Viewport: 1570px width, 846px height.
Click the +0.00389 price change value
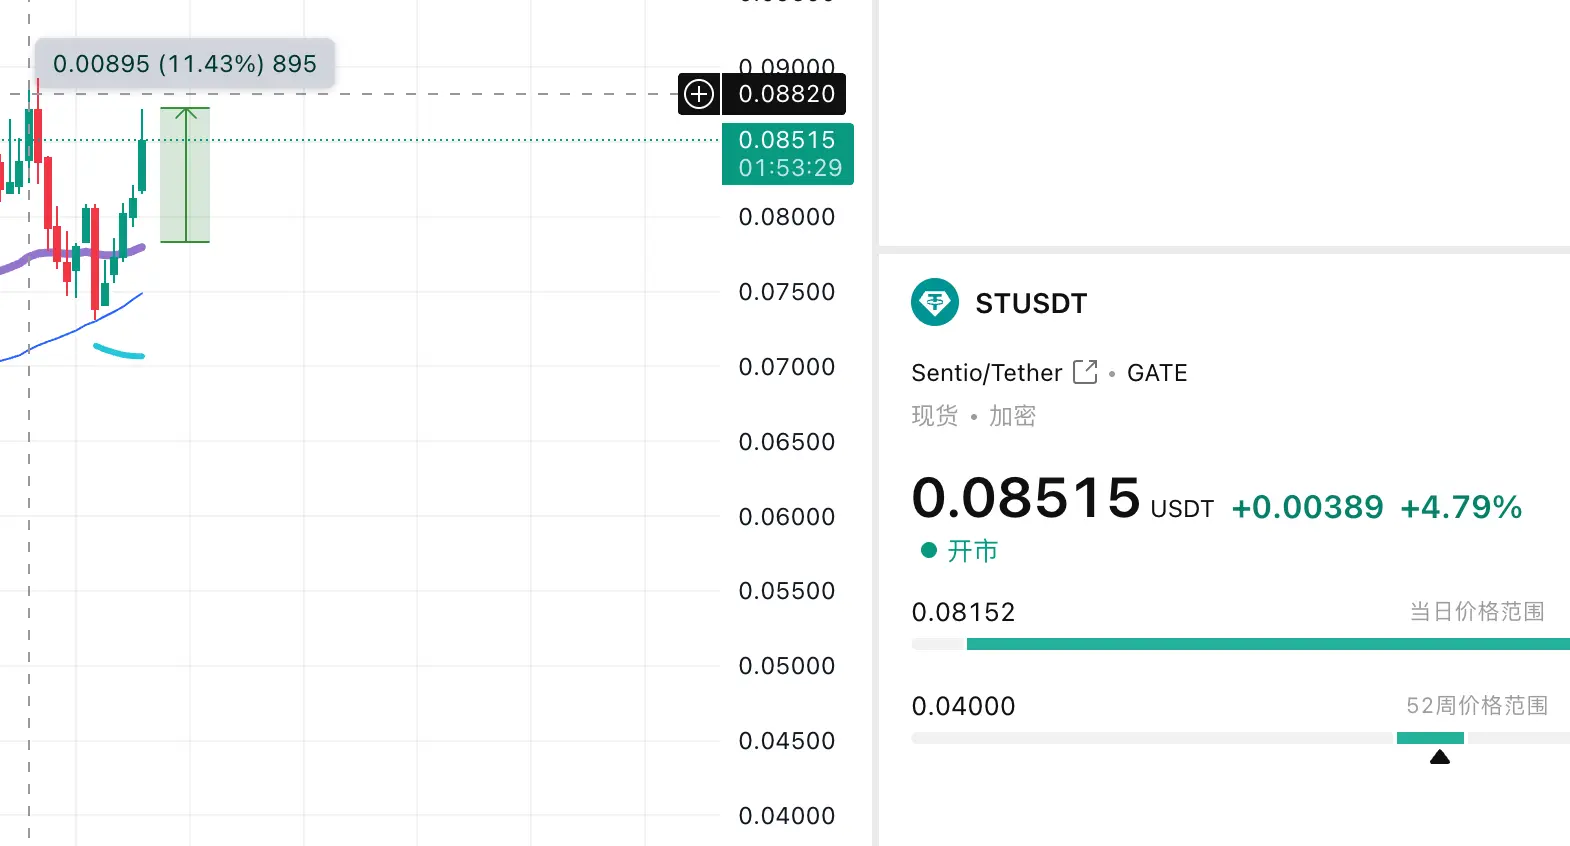1307,507
